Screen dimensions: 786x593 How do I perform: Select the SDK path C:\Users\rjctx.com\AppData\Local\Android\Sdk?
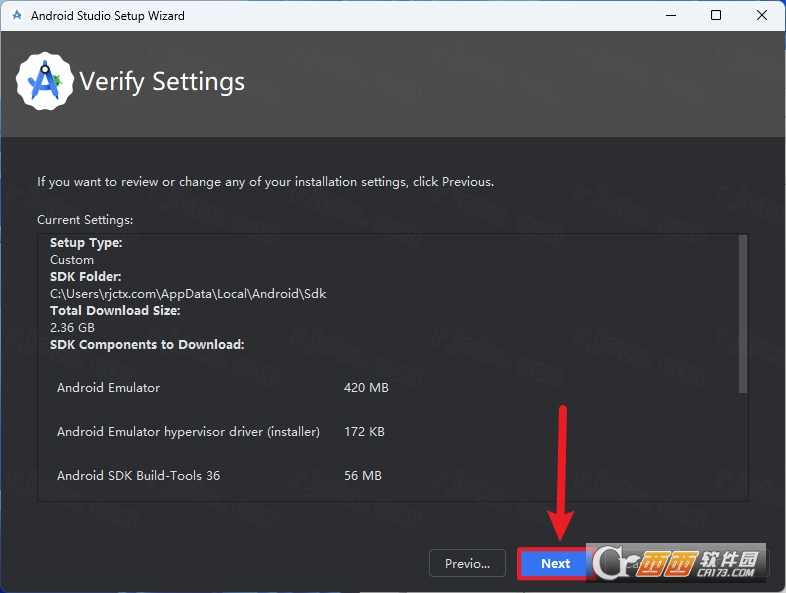point(188,294)
